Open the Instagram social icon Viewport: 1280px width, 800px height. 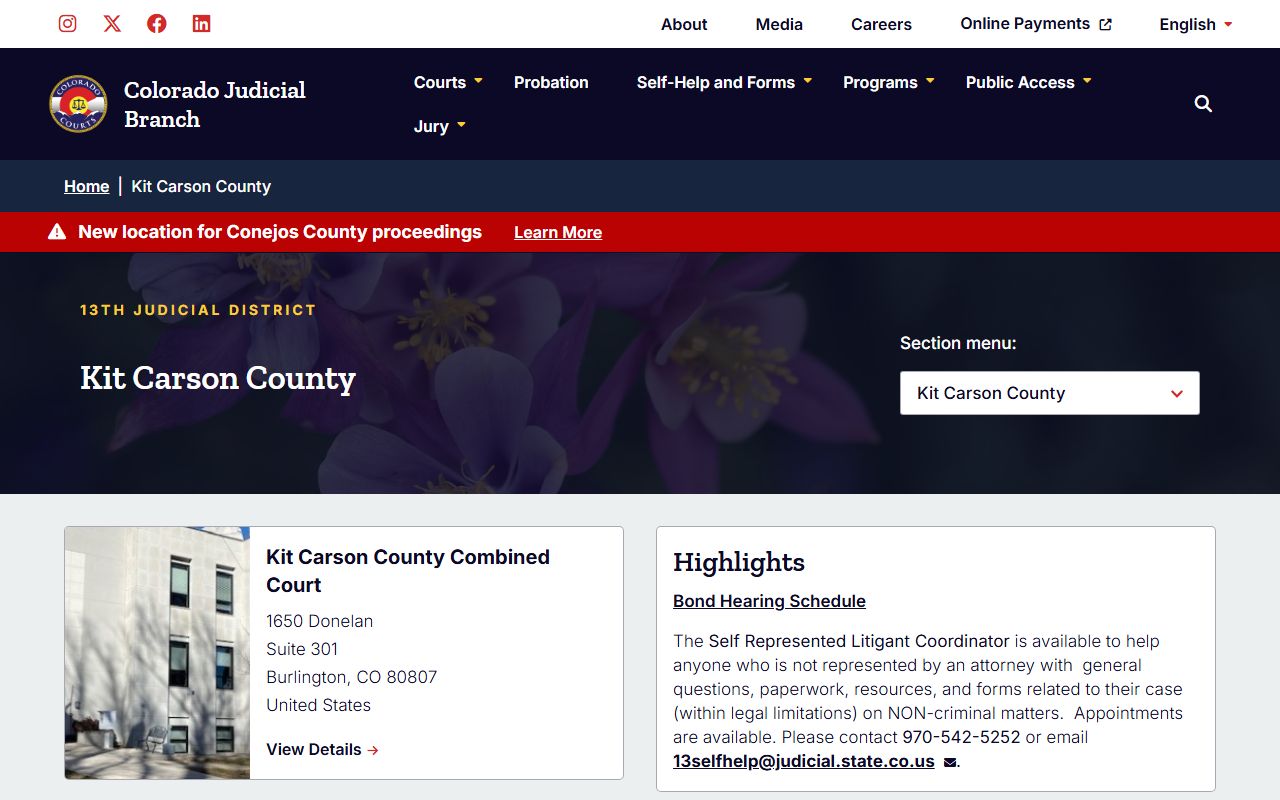click(67, 24)
